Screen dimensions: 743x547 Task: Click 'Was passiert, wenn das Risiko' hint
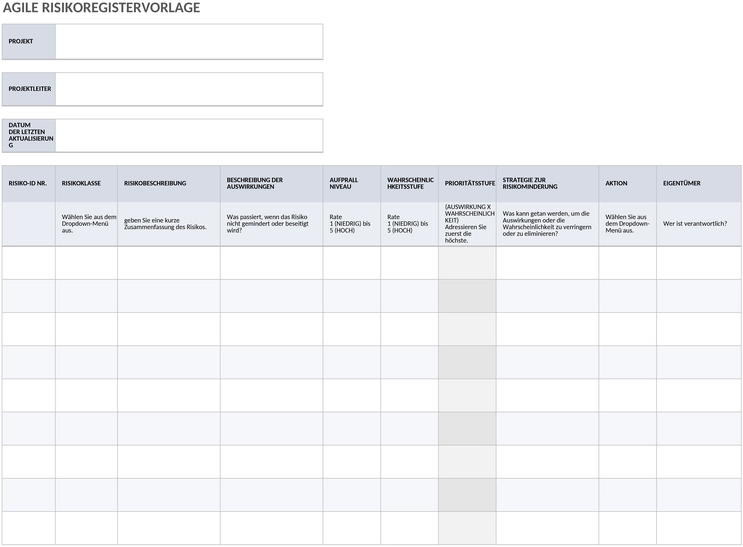tap(267, 224)
